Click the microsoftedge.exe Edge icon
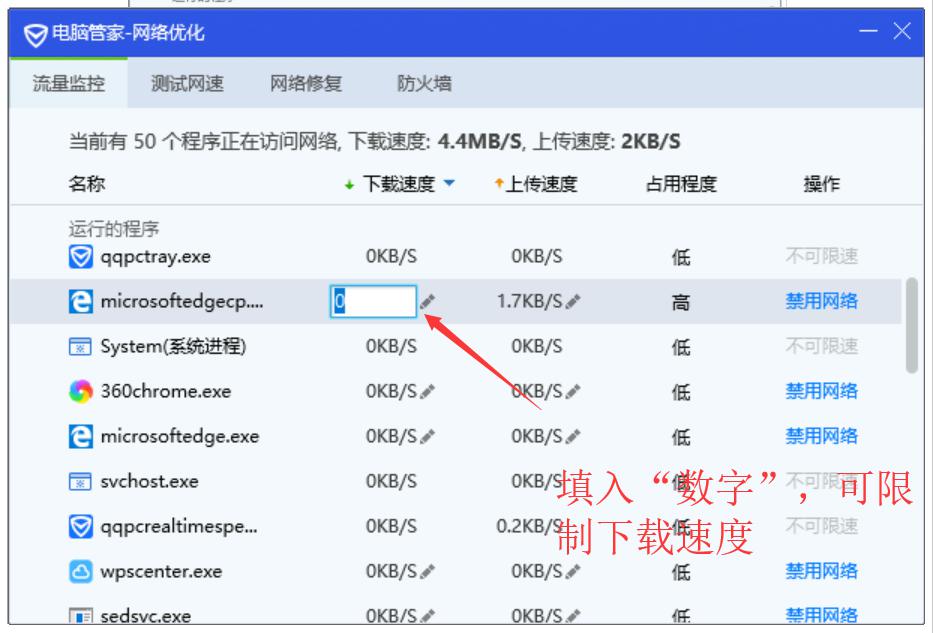This screenshot has width=933, height=633. [80, 436]
